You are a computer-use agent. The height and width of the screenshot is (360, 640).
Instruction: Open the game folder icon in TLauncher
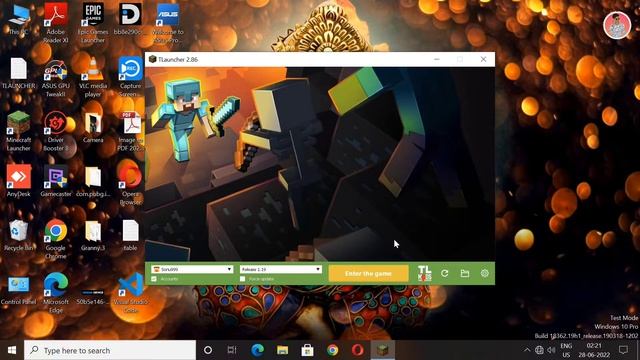pos(464,273)
